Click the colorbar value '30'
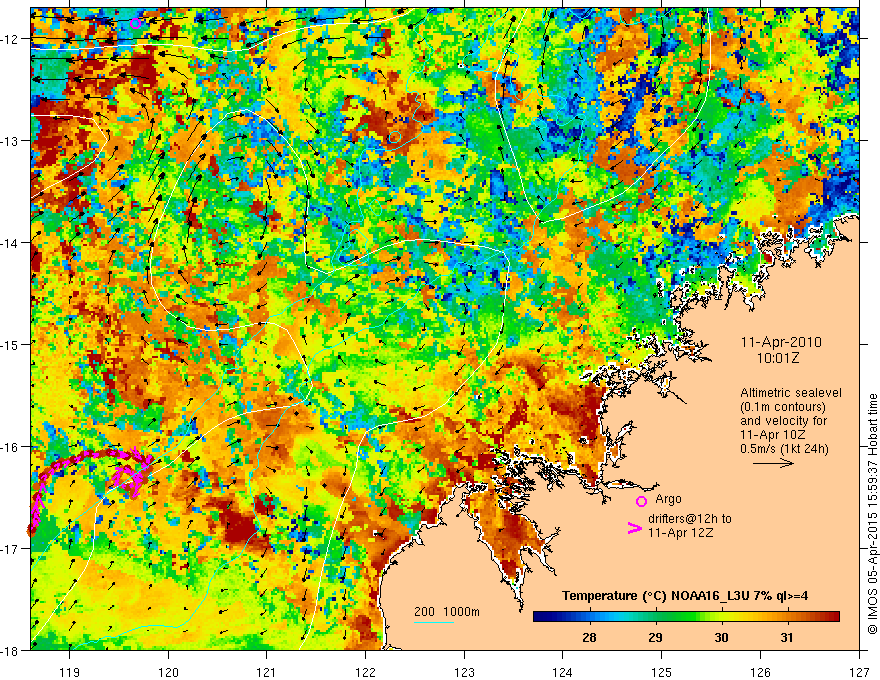880x680 pixels. tap(721, 637)
